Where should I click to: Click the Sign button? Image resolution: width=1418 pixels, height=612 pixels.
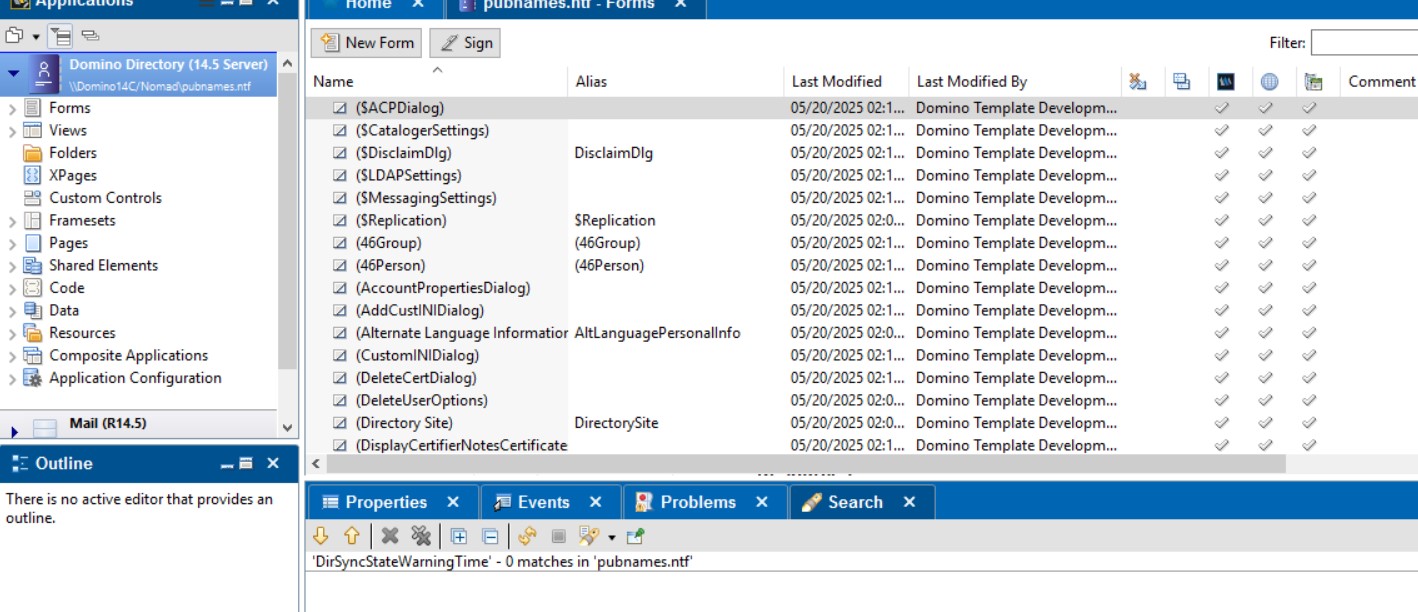tap(465, 43)
